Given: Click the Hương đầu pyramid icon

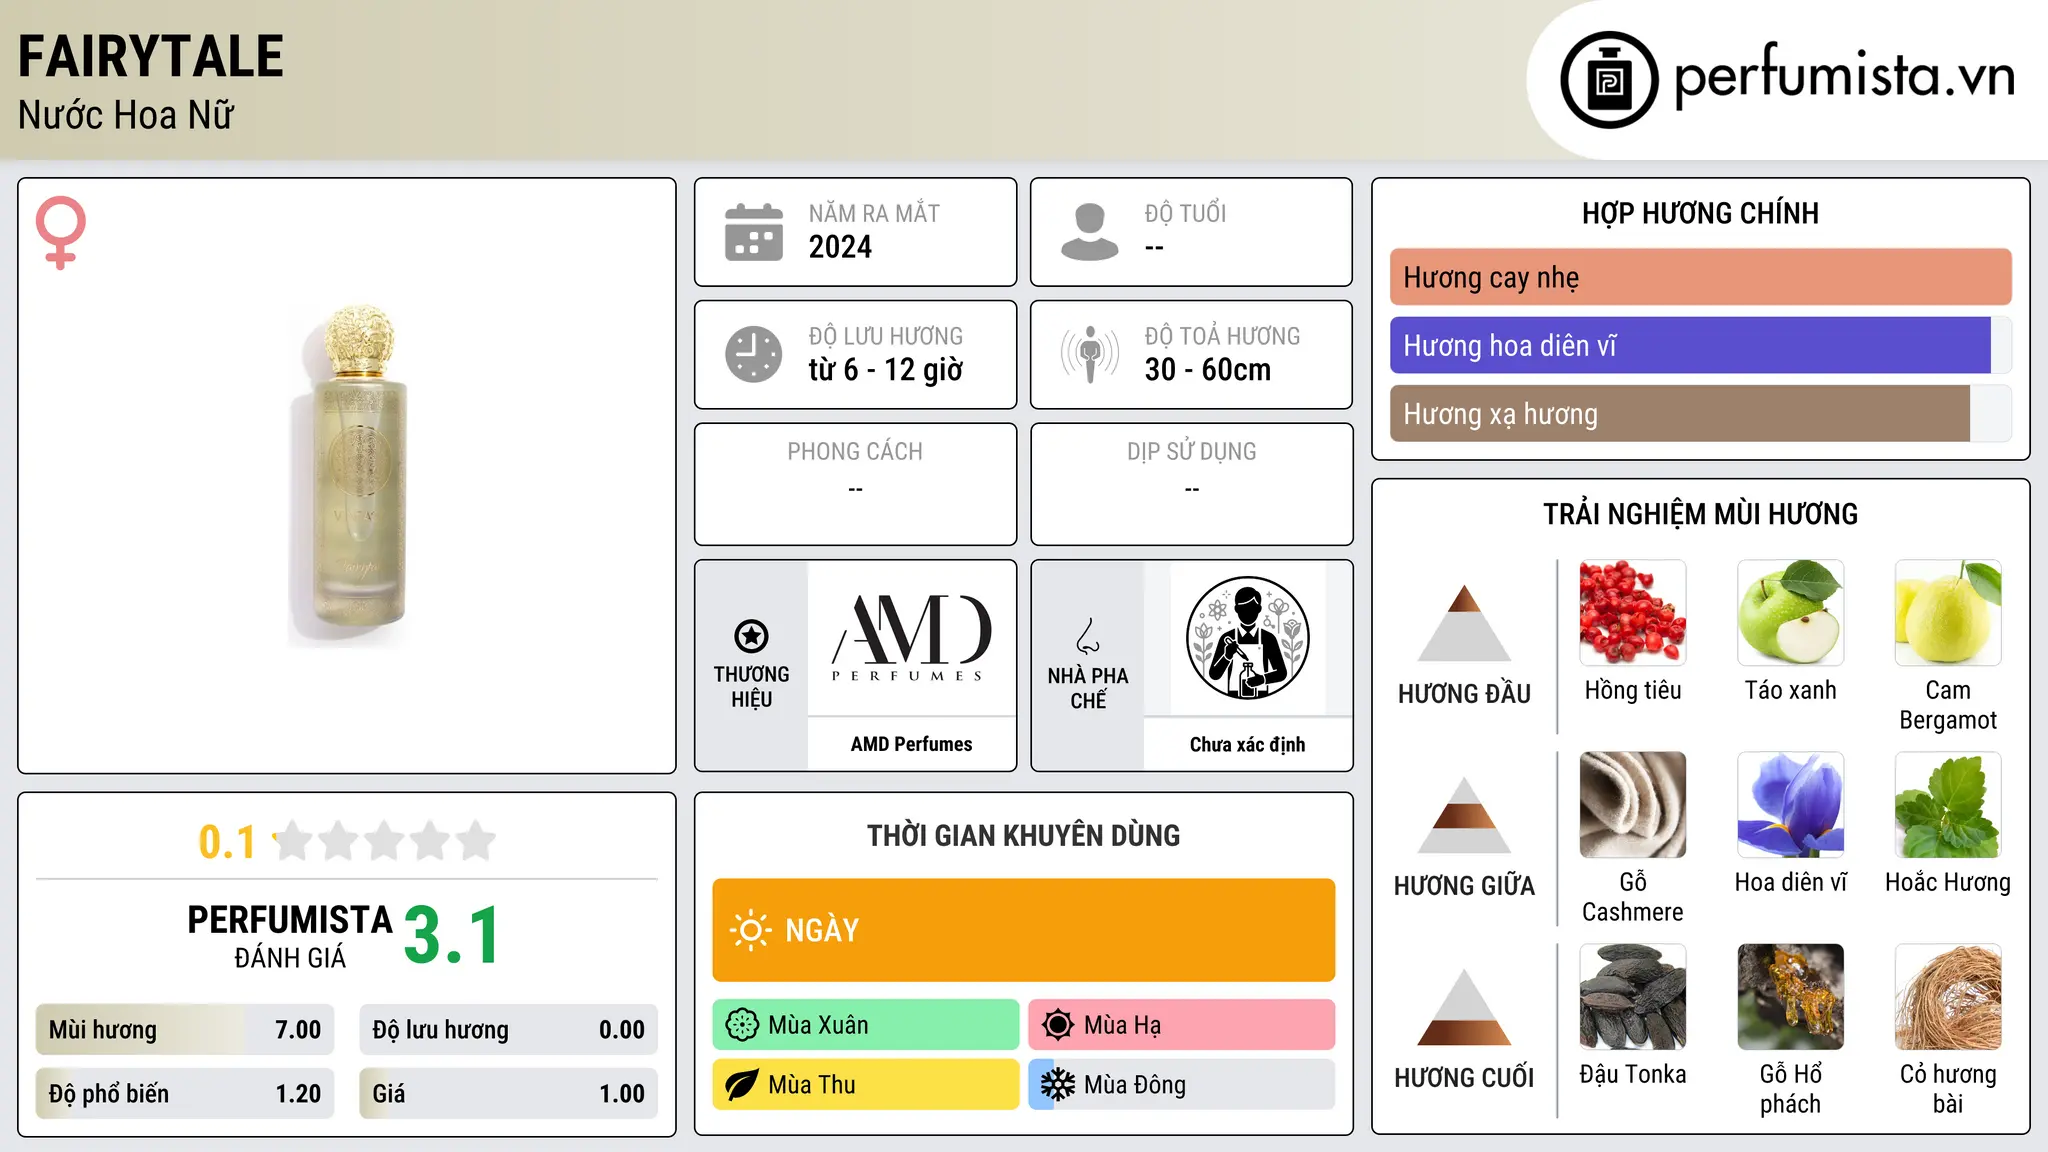Looking at the screenshot, I should tap(1464, 623).
